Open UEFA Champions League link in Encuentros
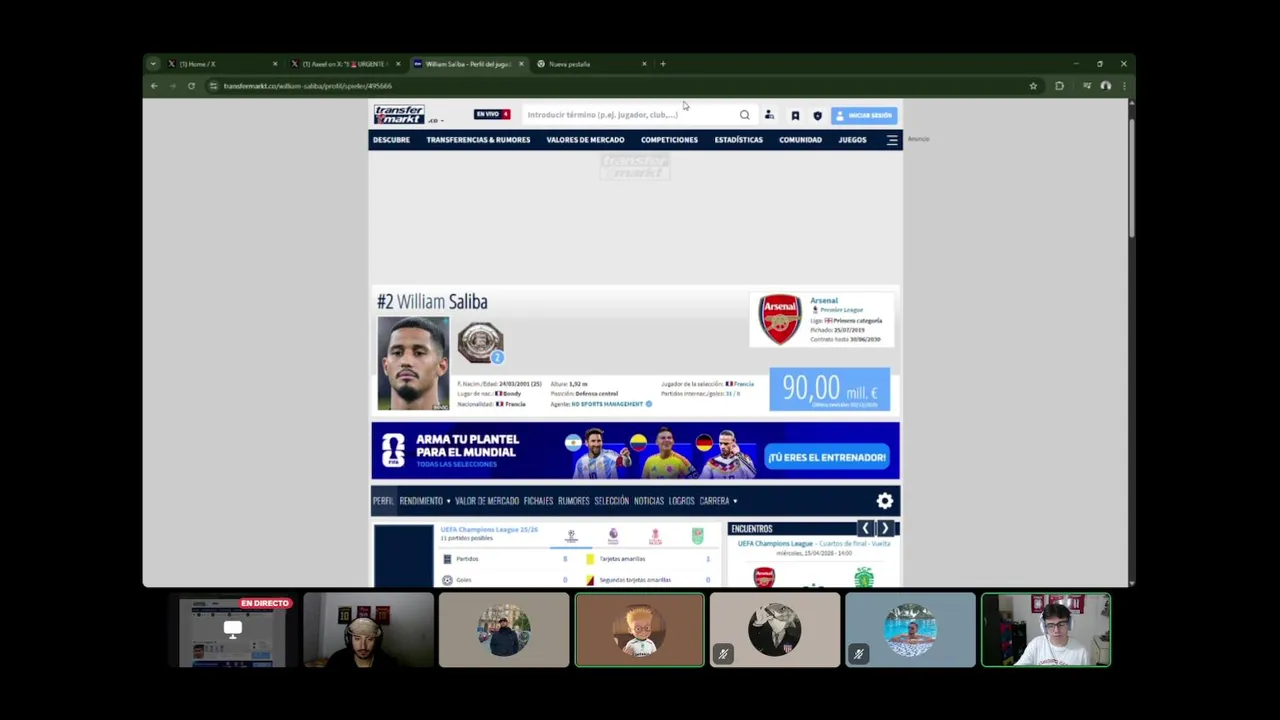 click(775, 544)
